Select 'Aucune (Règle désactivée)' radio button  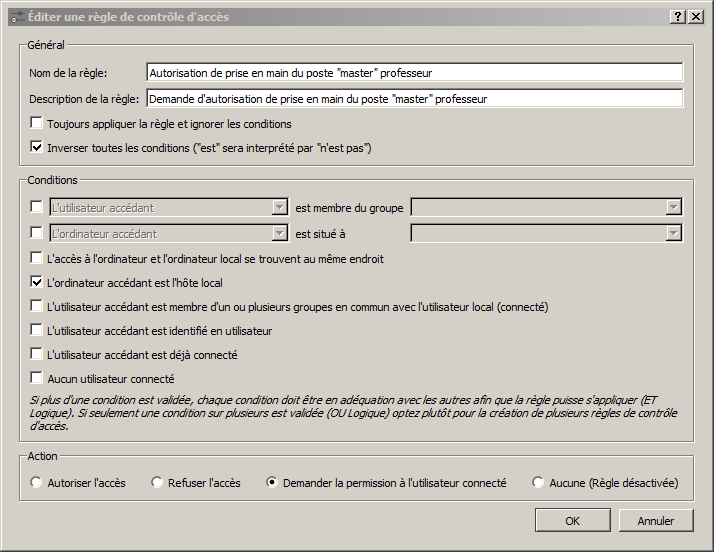pyautogui.click(x=538, y=482)
